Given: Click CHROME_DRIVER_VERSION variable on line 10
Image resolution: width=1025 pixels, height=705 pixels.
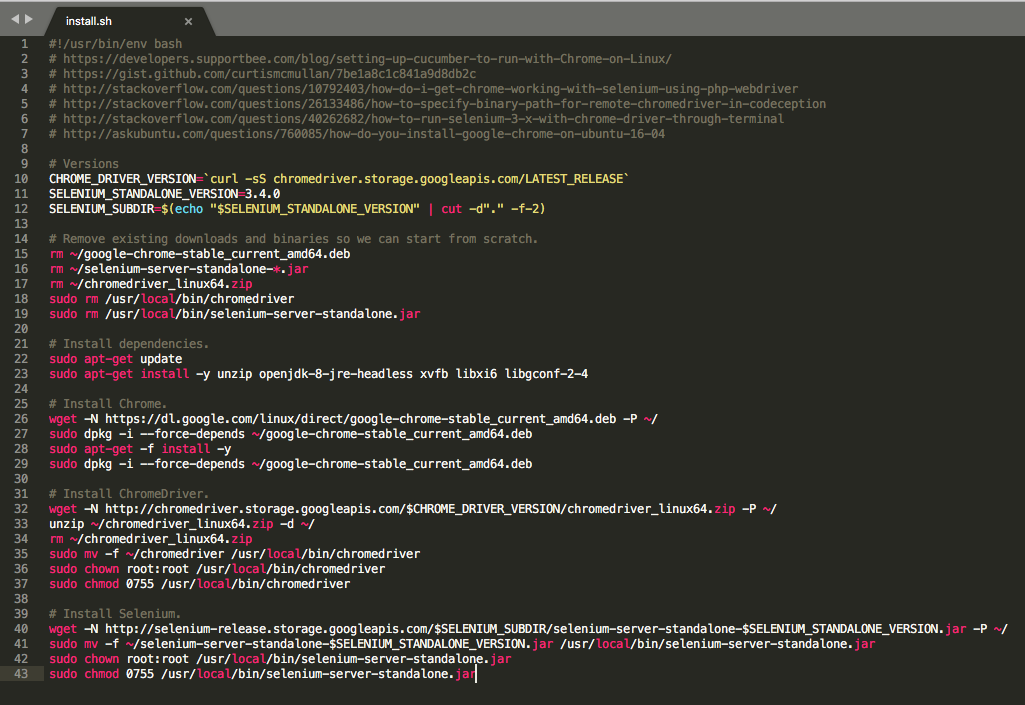Looking at the screenshot, I should point(123,179).
